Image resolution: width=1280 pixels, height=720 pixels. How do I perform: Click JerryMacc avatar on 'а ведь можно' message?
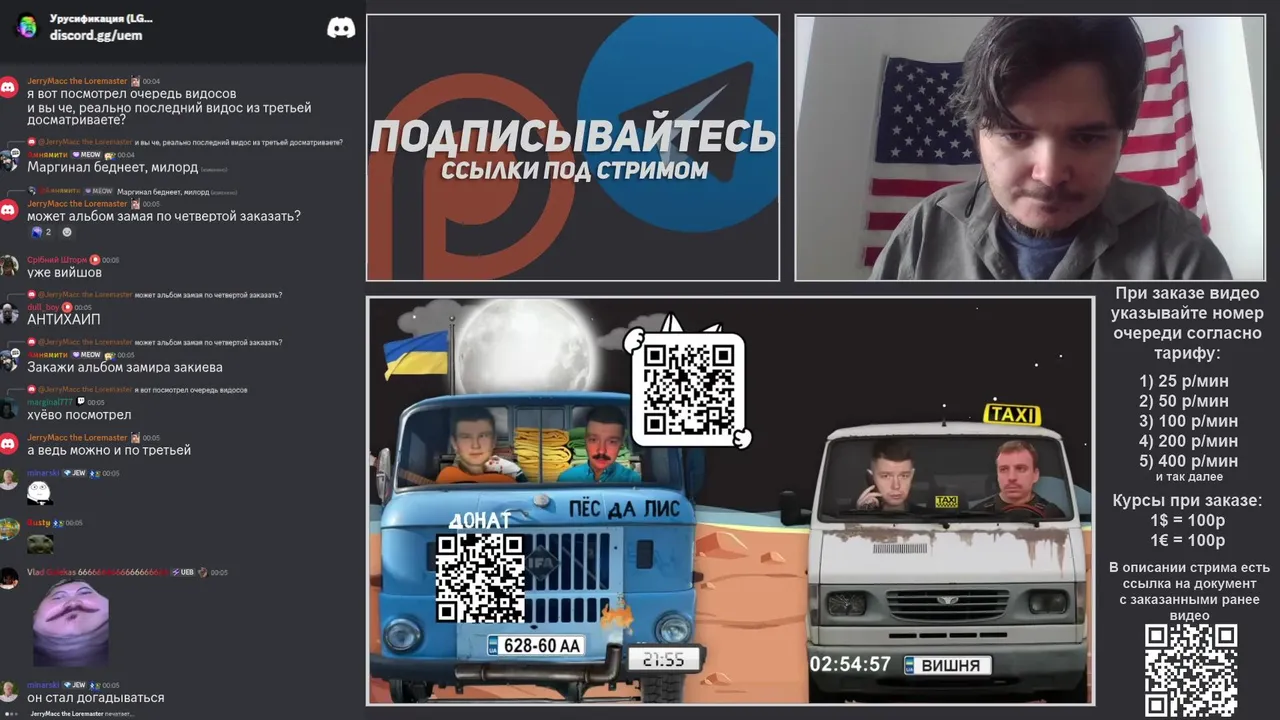coord(9,443)
